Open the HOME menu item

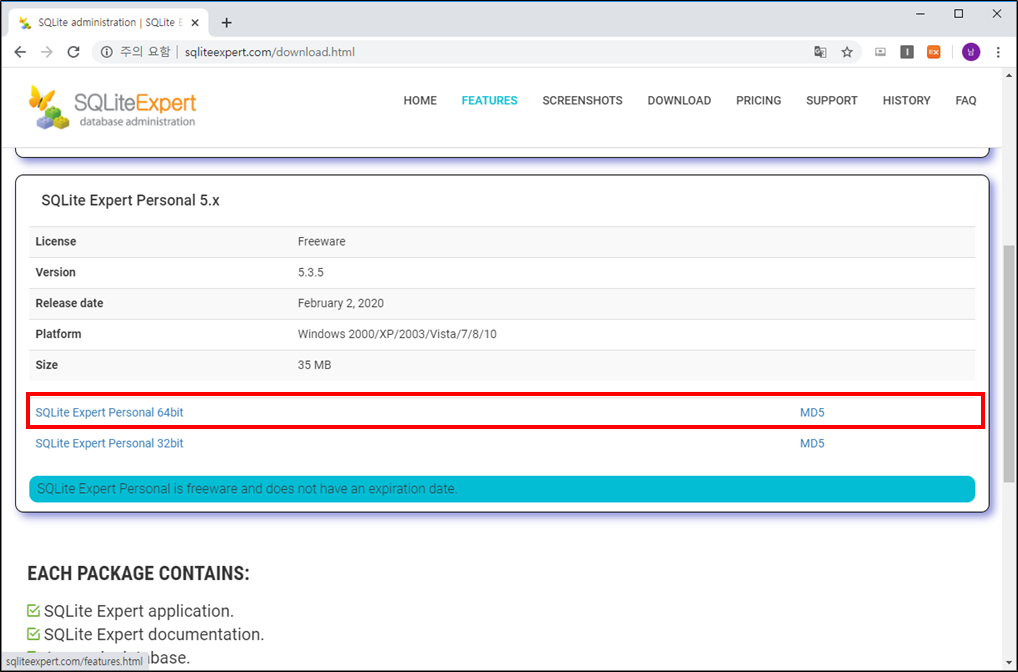point(420,101)
